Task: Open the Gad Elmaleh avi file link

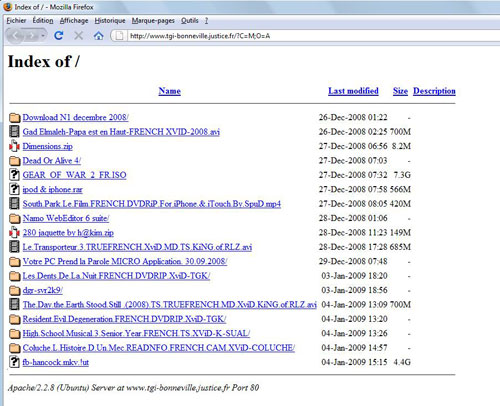Action: point(121,132)
